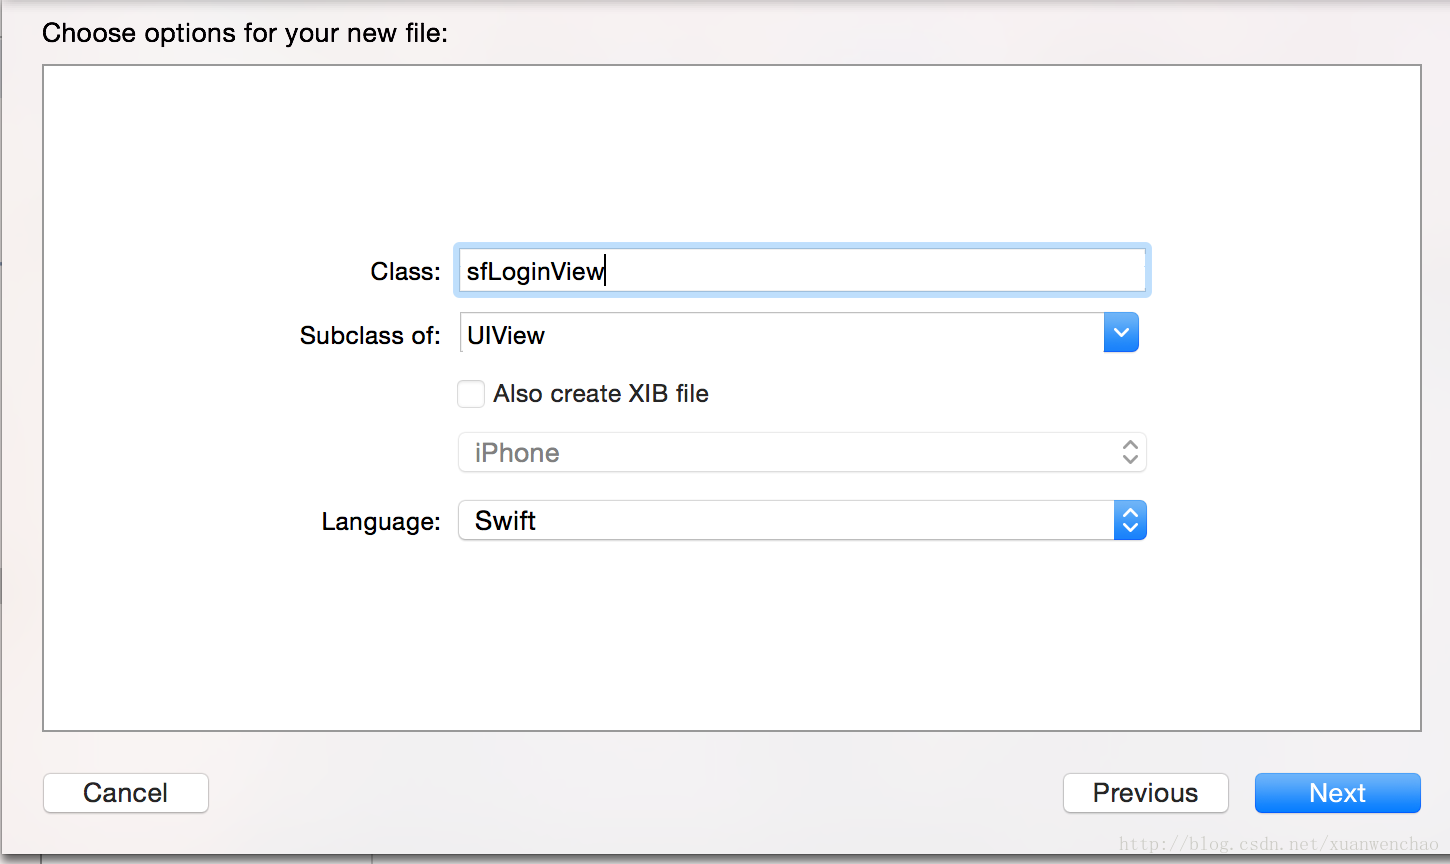This screenshot has height=864, width=1450.
Task: Click the iPhone popup up-down chevrons
Action: [1130, 452]
